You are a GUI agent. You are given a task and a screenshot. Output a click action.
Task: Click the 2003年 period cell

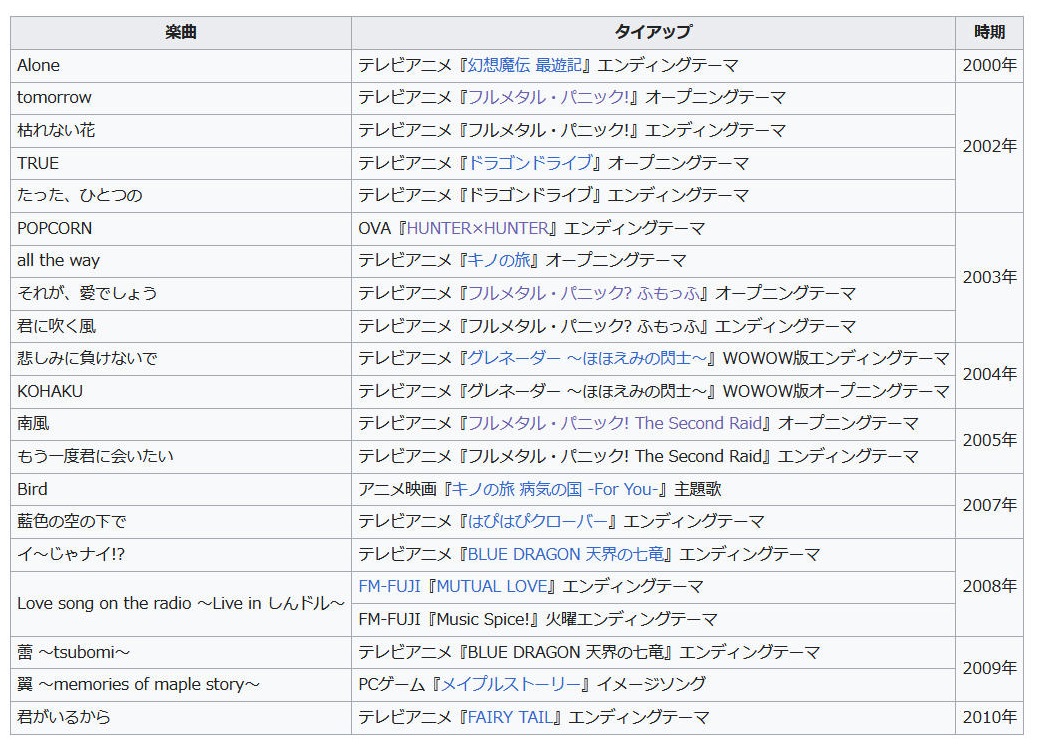tap(989, 277)
